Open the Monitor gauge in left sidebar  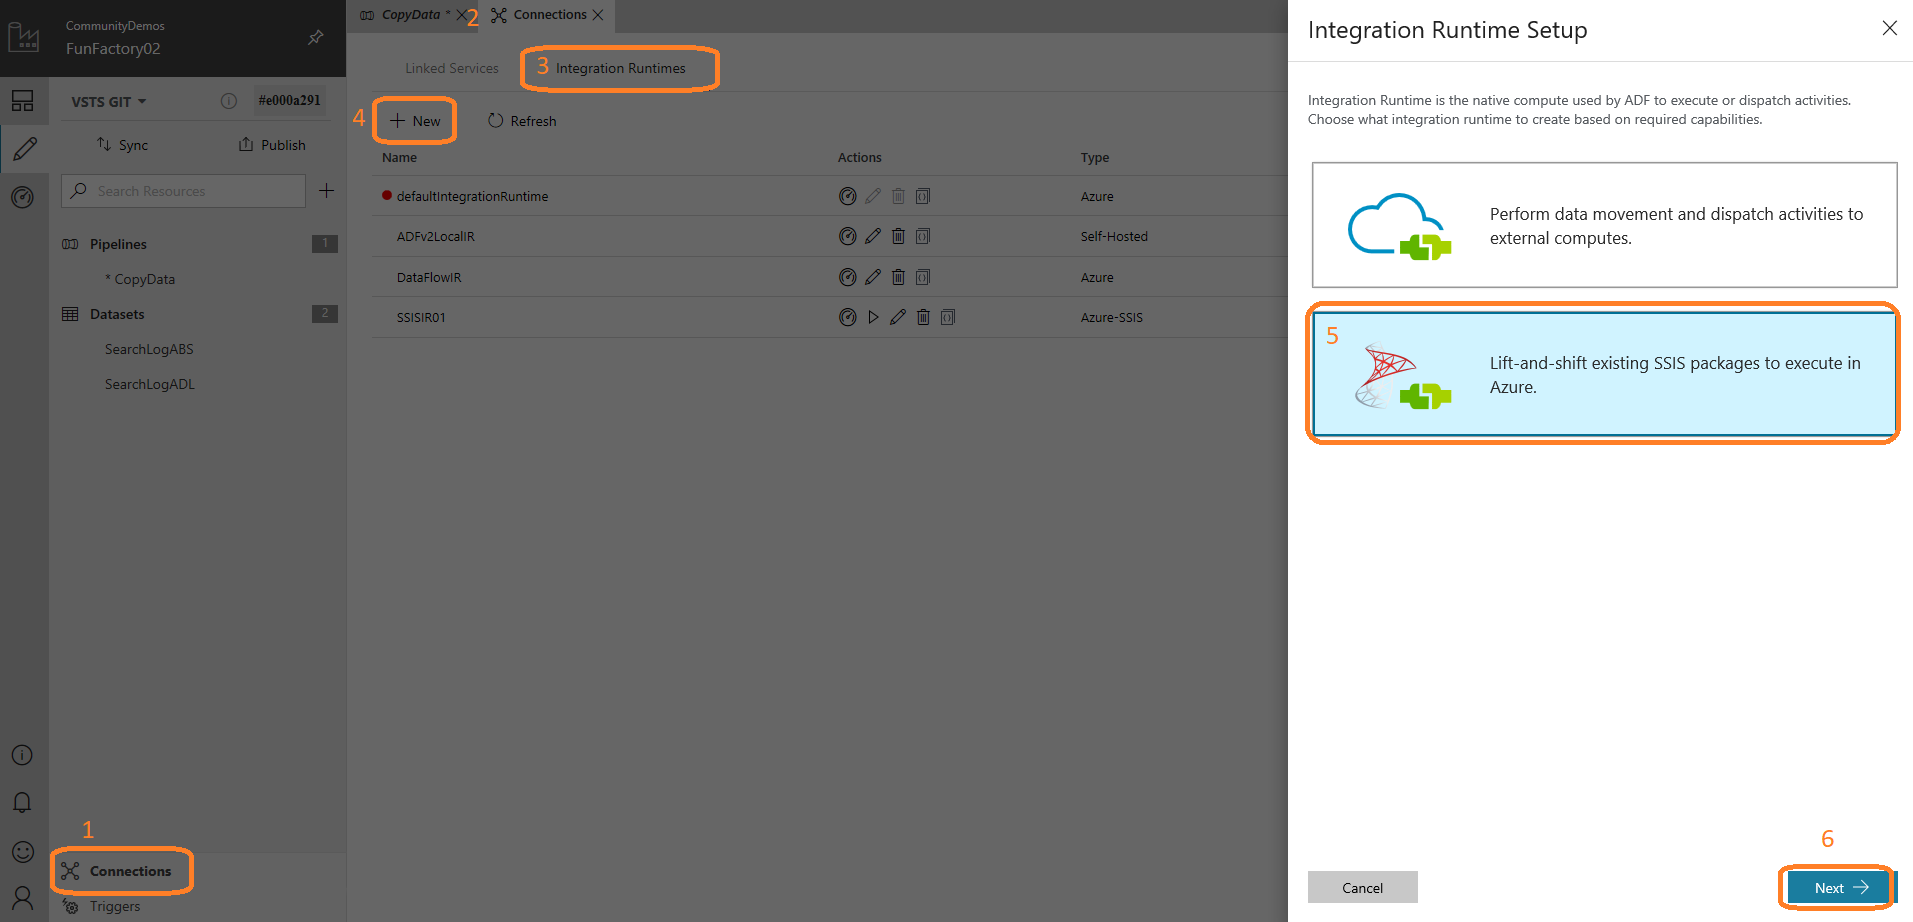click(x=22, y=197)
